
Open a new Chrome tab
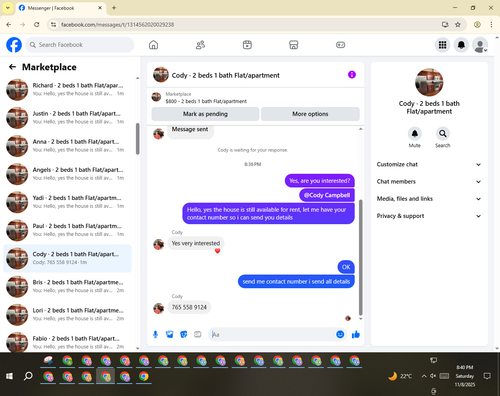pyautogui.click(x=114, y=8)
